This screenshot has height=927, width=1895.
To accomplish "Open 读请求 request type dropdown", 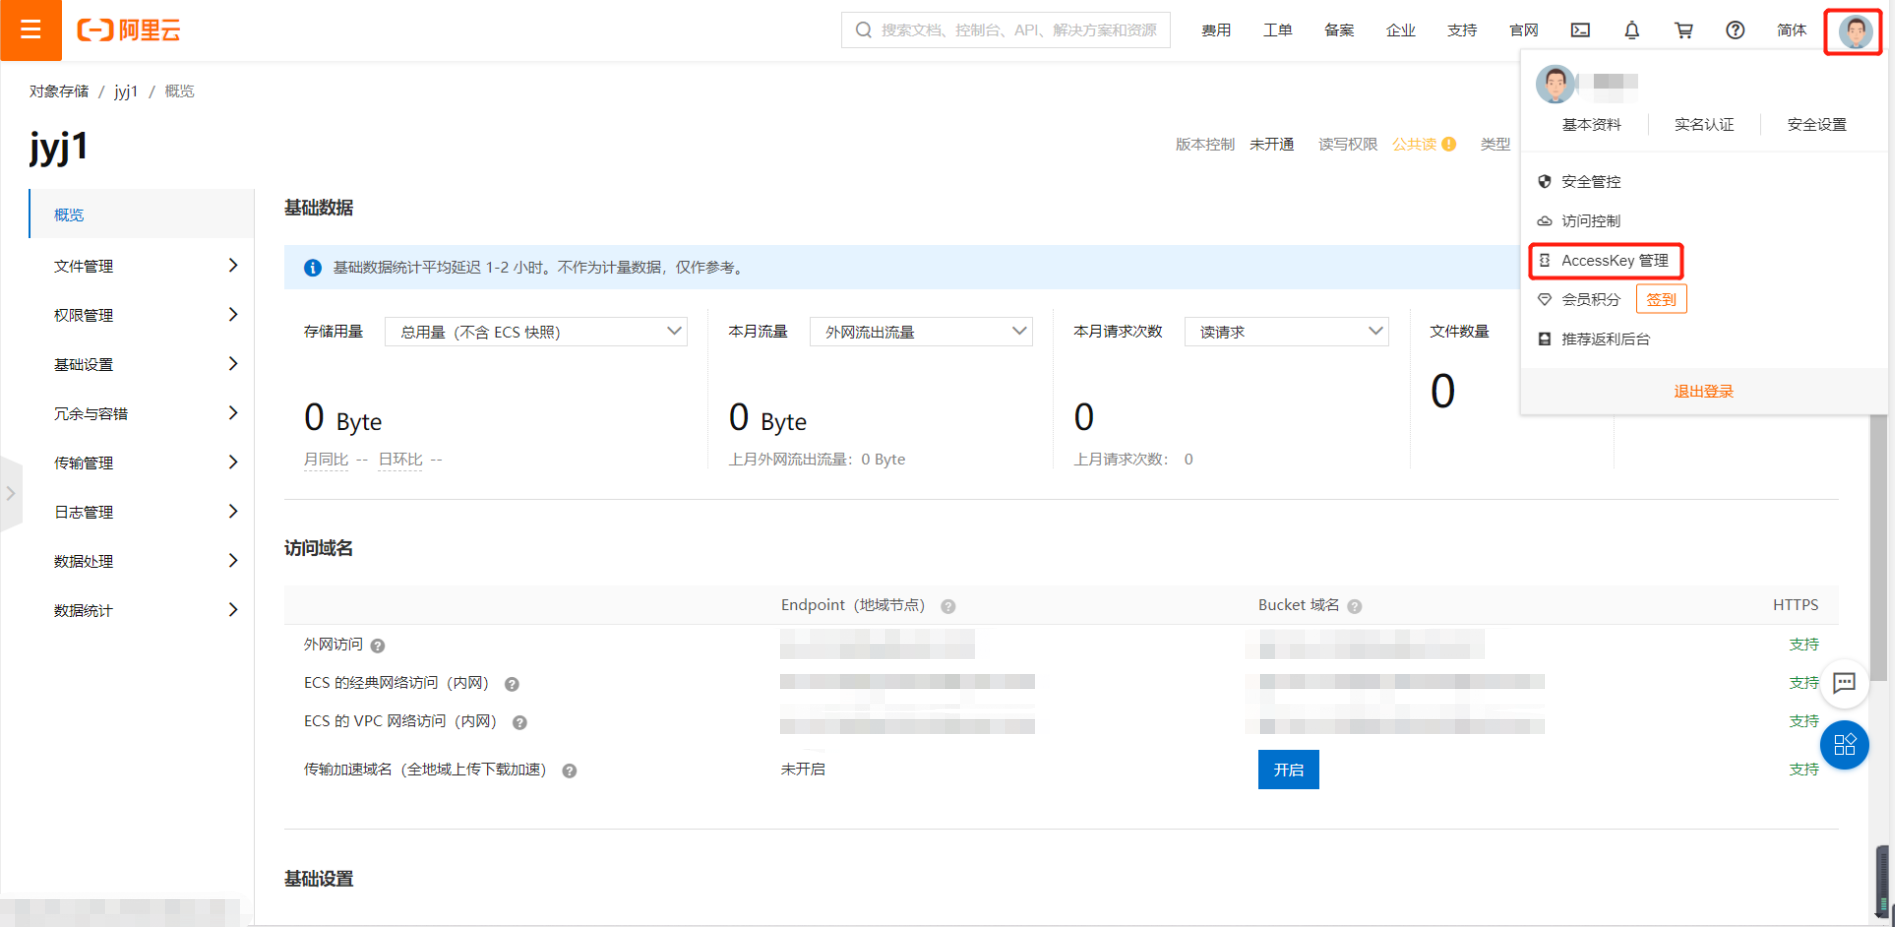I will tap(1286, 332).
